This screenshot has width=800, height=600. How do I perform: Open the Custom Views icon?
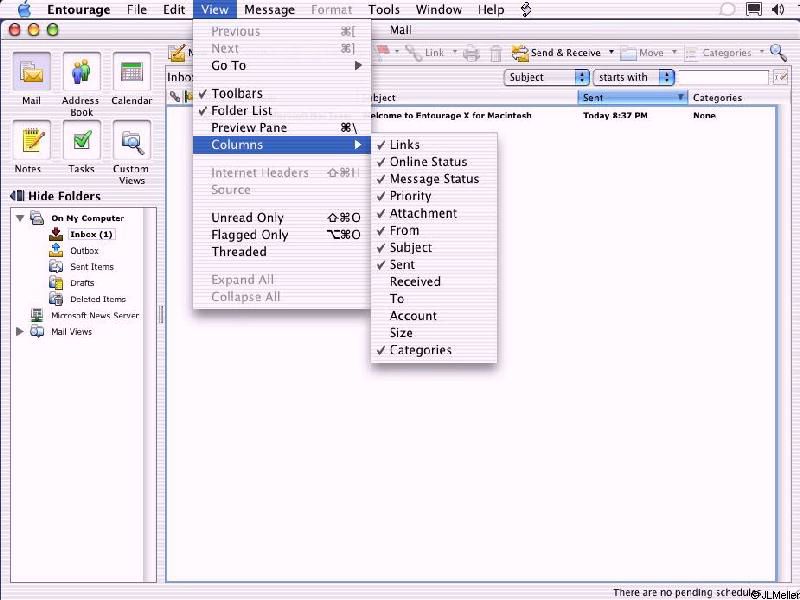[132, 140]
